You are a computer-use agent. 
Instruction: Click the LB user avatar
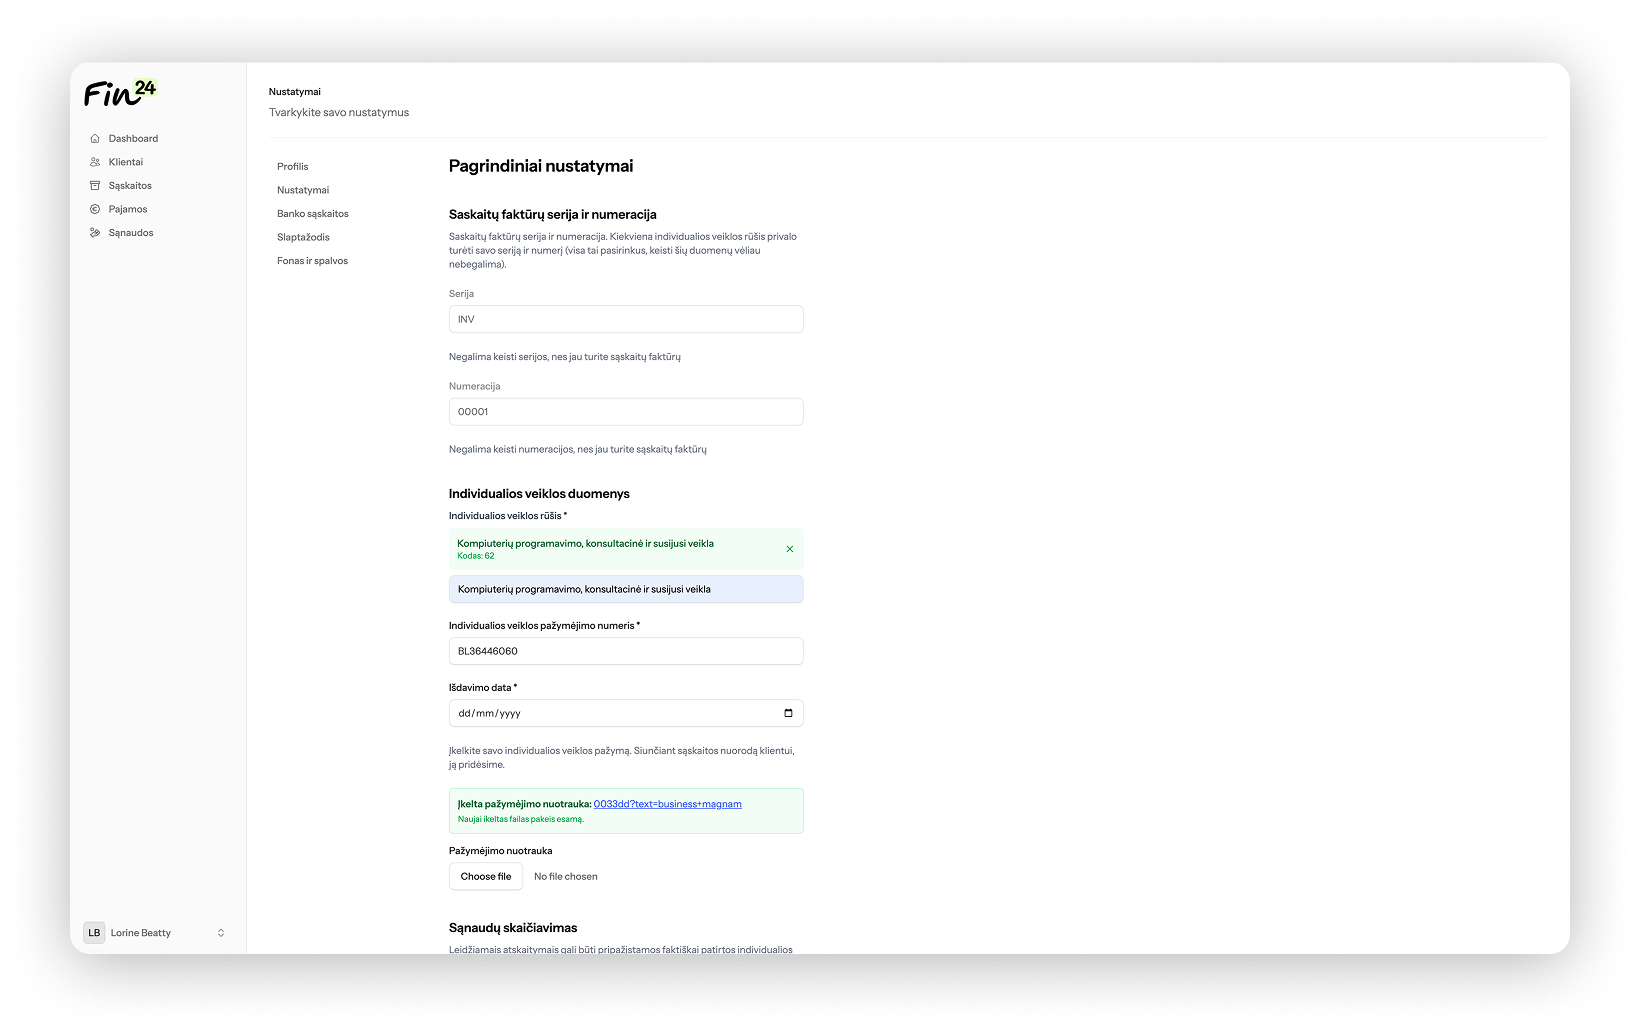(94, 933)
